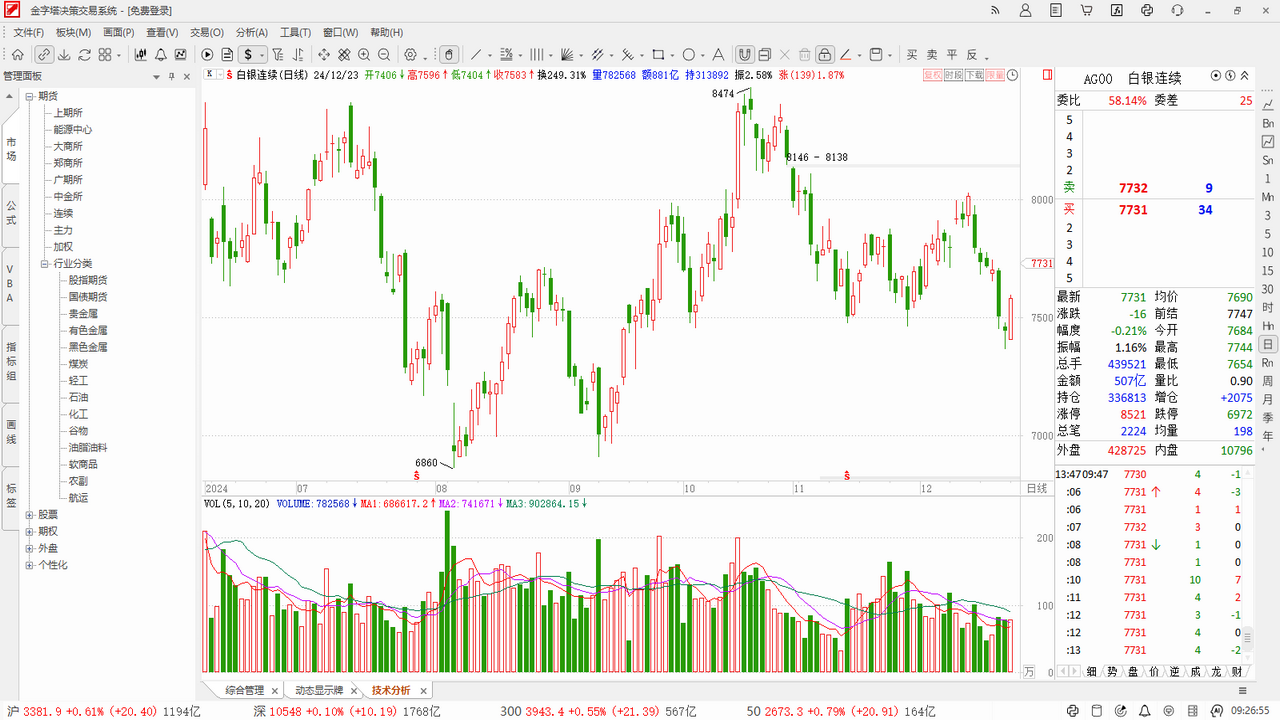Toggle the 复权 price adjustment button
Image resolution: width=1280 pixels, height=720 pixels.
[932, 75]
